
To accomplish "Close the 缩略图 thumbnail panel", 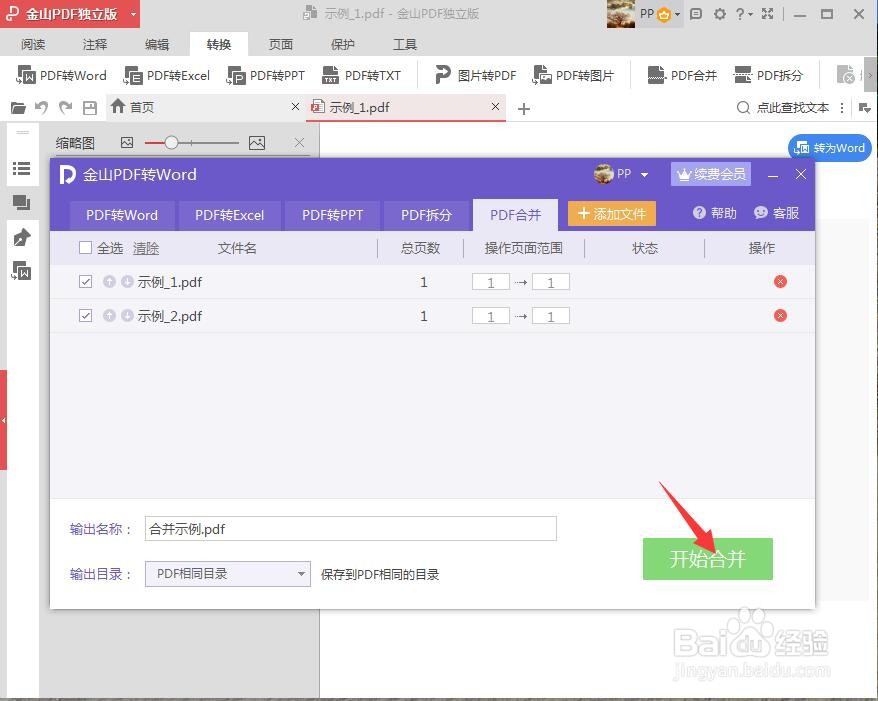I will [x=300, y=143].
